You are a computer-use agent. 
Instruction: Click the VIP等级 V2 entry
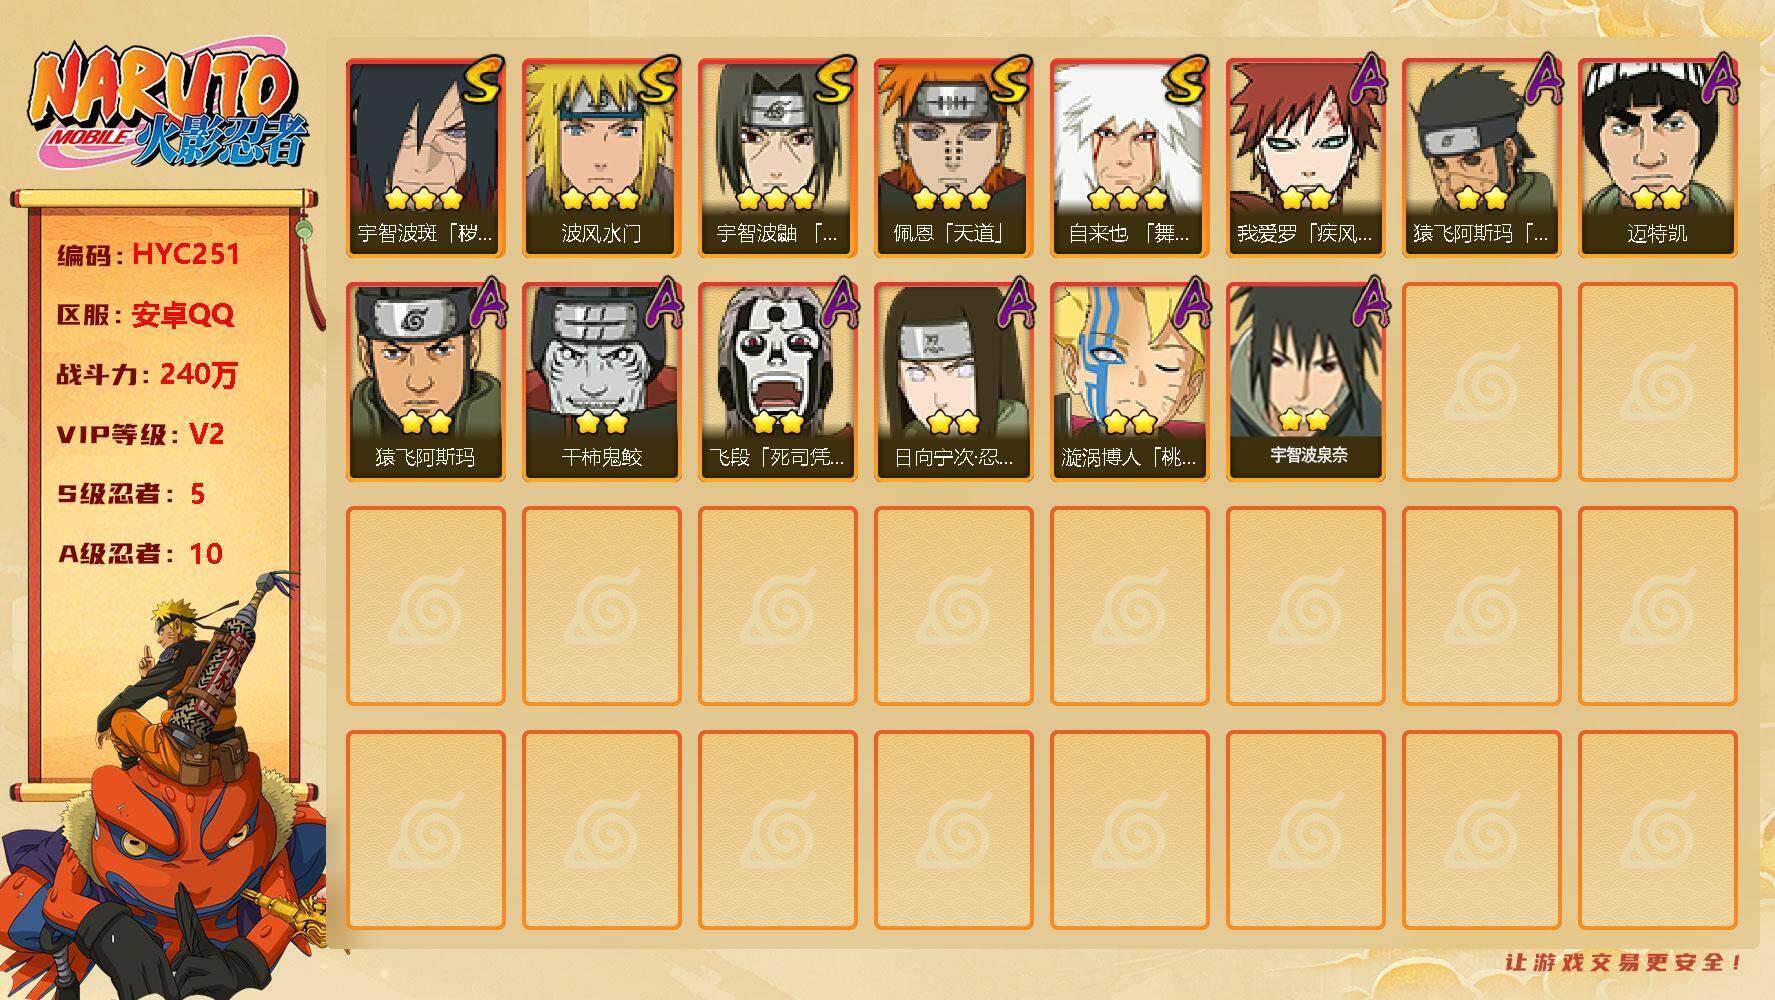pos(140,434)
